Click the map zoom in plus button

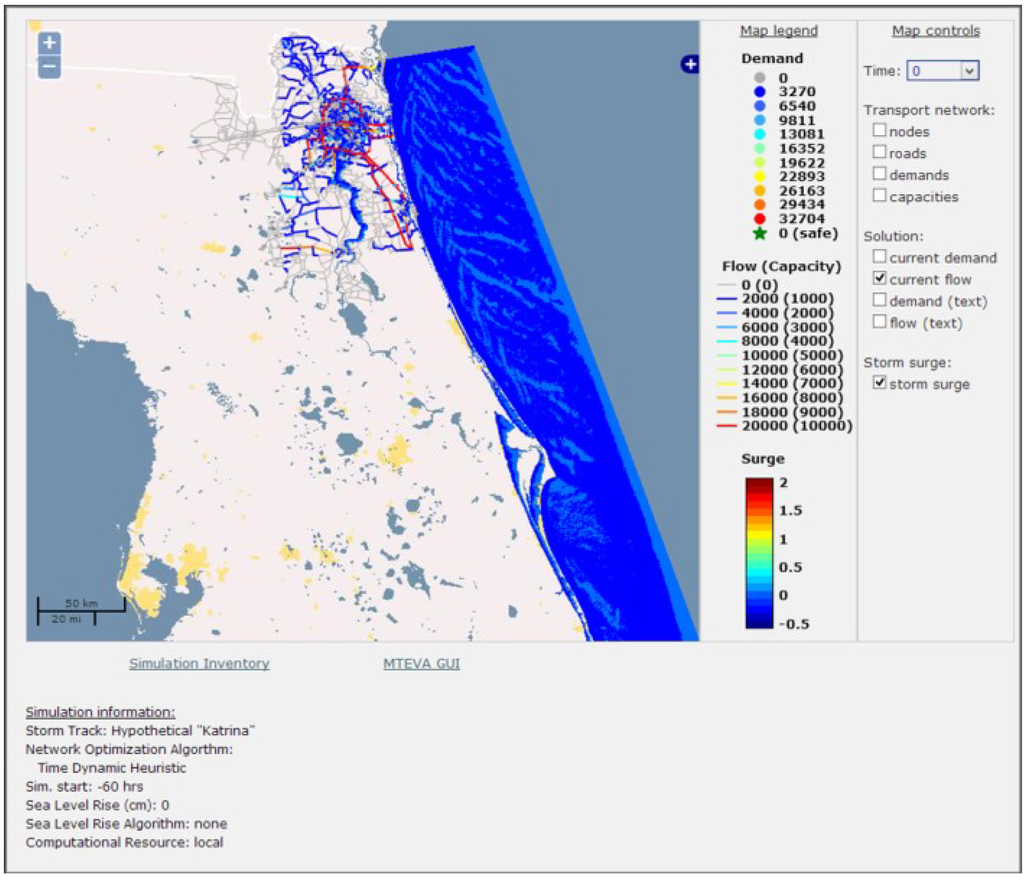point(50,43)
